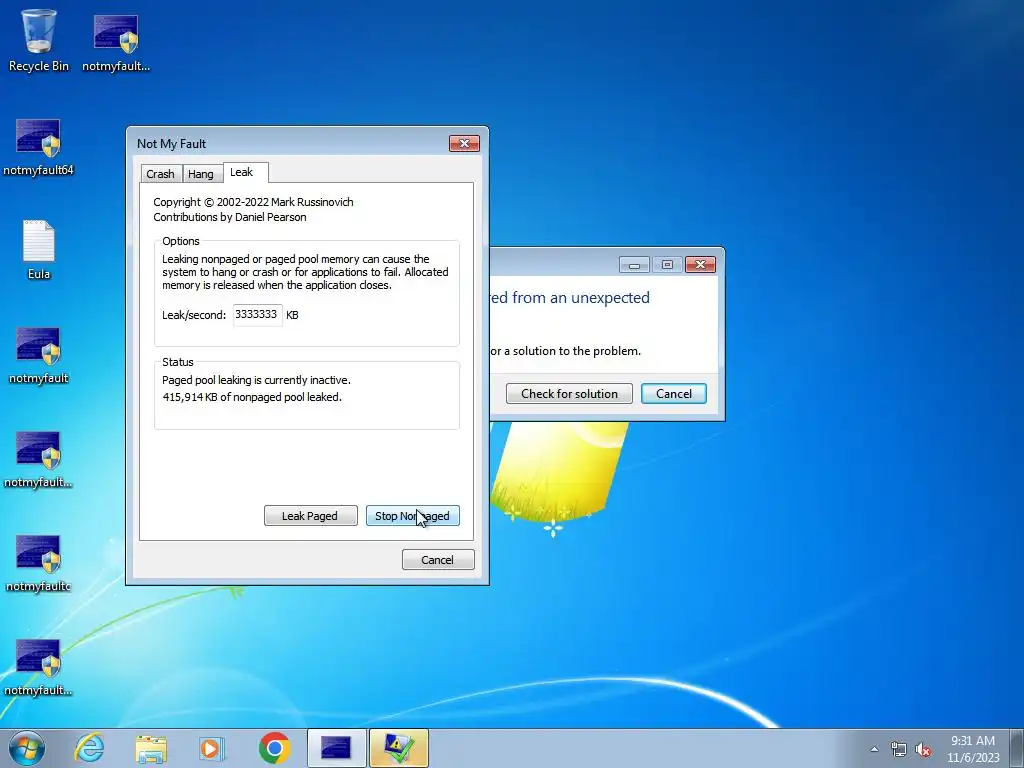Open the Windows Start menu orb
Viewport: 1024px width, 768px height.
(27, 748)
